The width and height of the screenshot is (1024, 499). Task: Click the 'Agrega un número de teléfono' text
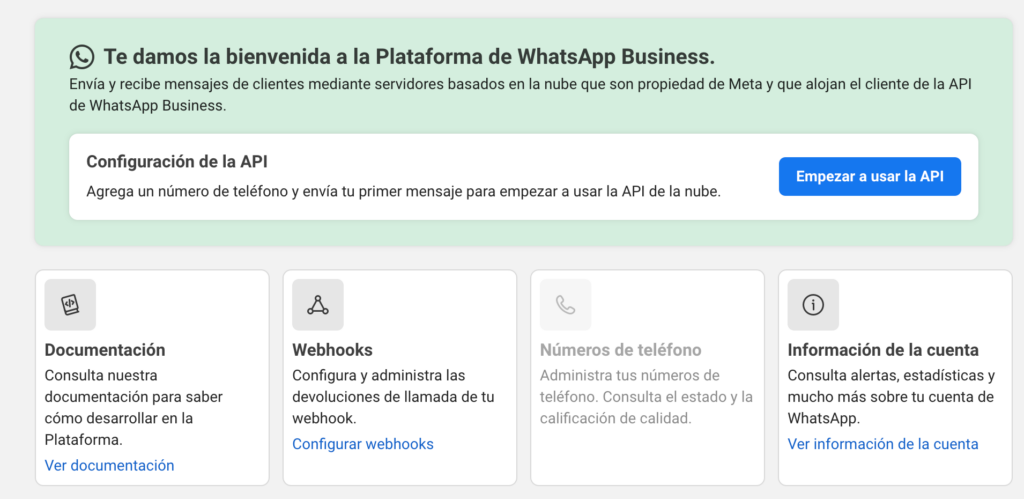(x=402, y=190)
